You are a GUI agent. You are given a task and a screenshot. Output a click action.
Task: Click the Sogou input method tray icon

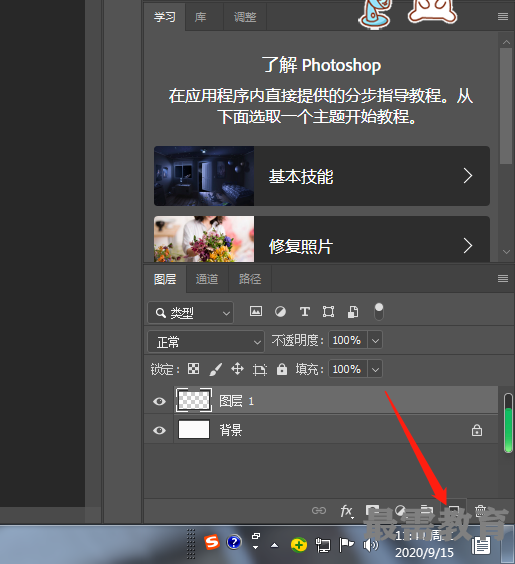(212, 542)
